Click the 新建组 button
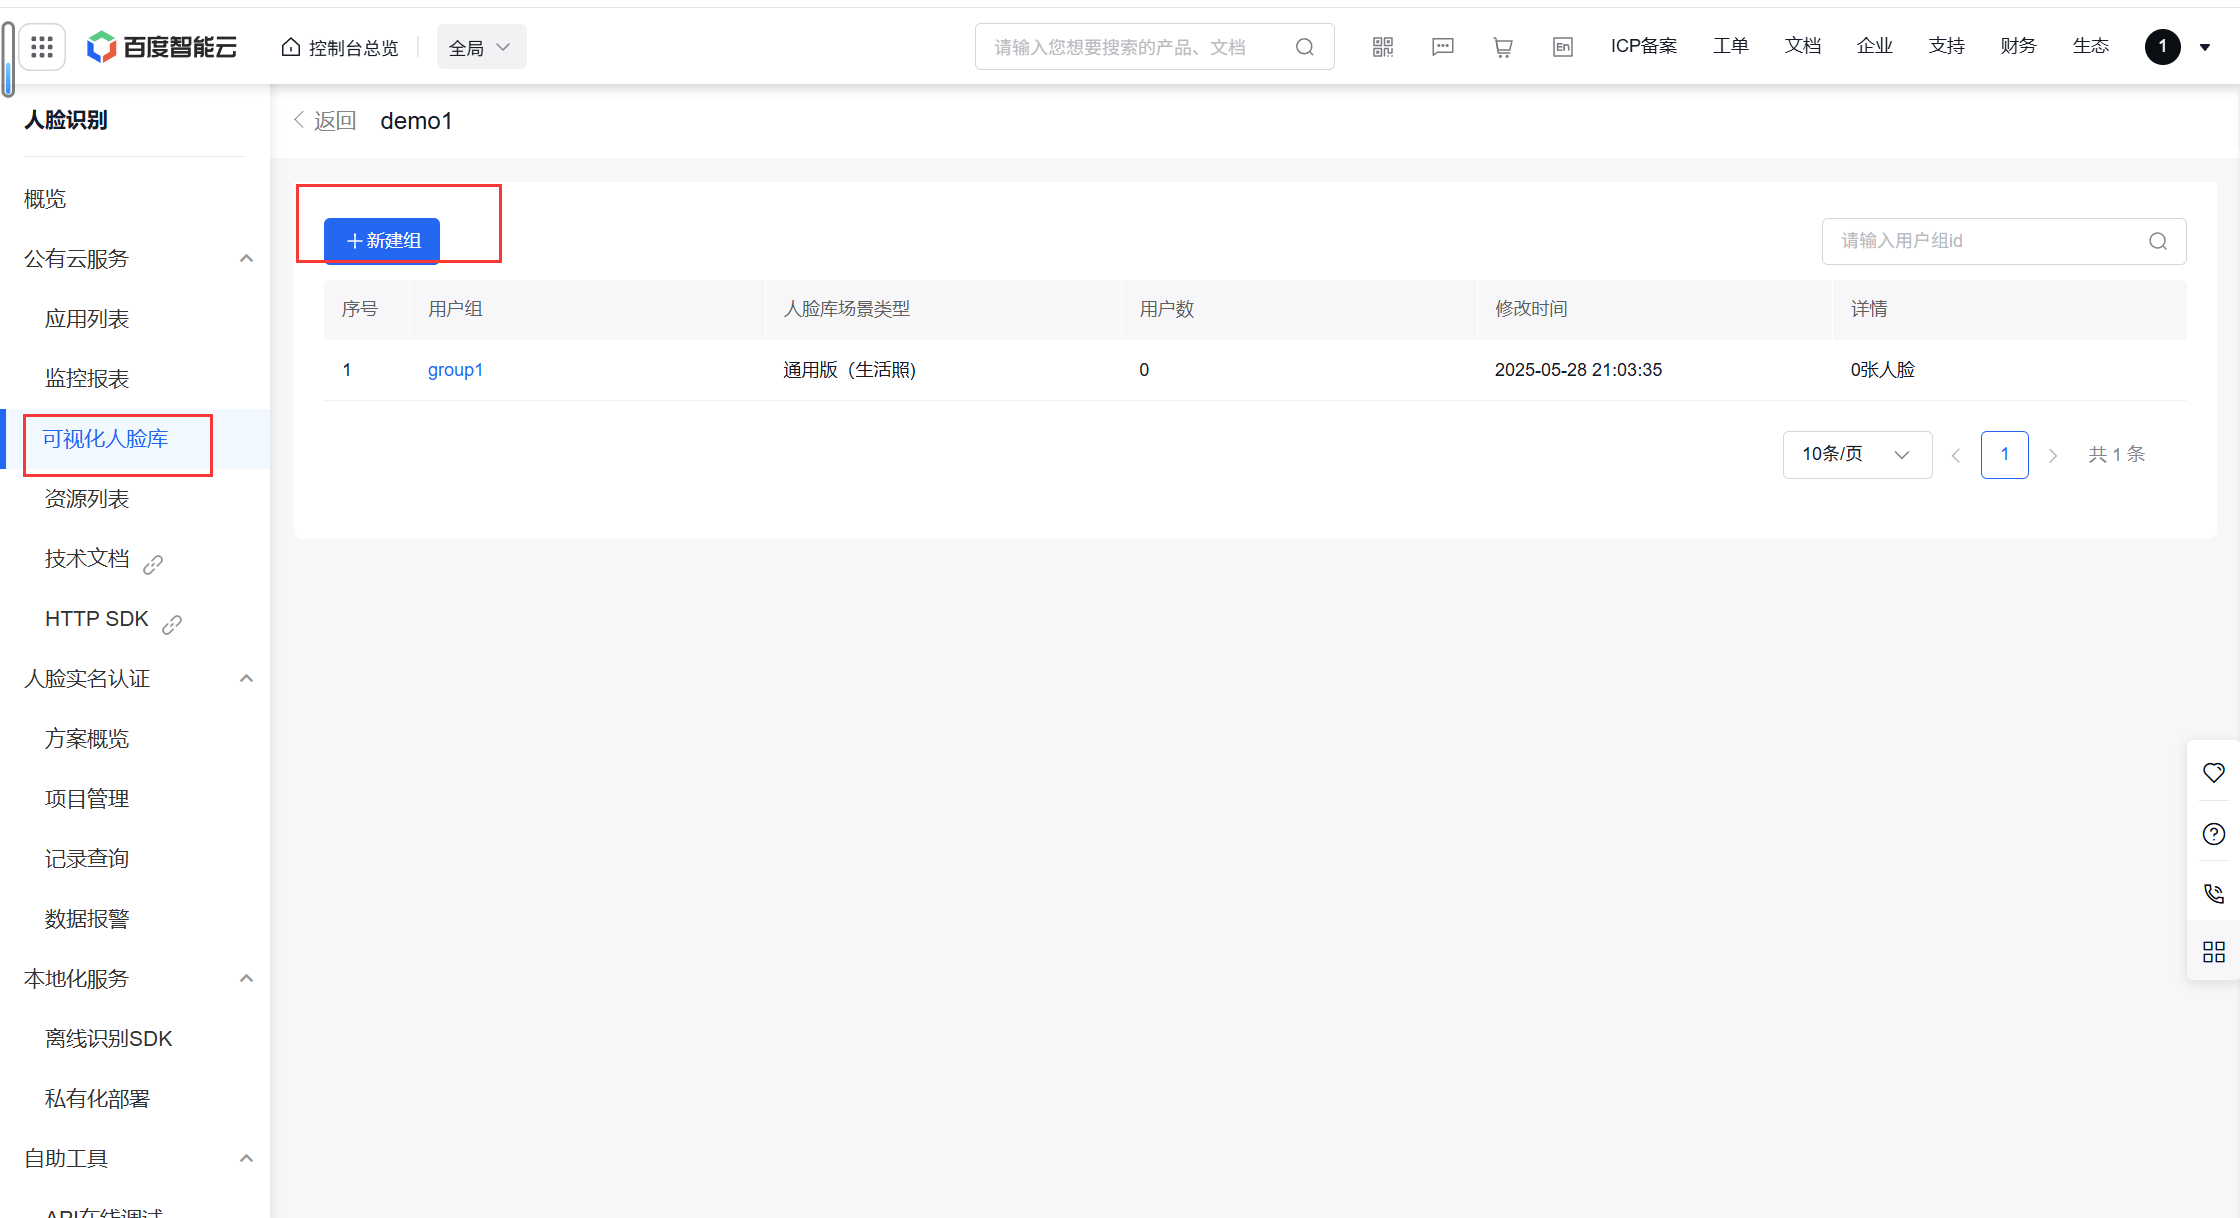 [382, 241]
